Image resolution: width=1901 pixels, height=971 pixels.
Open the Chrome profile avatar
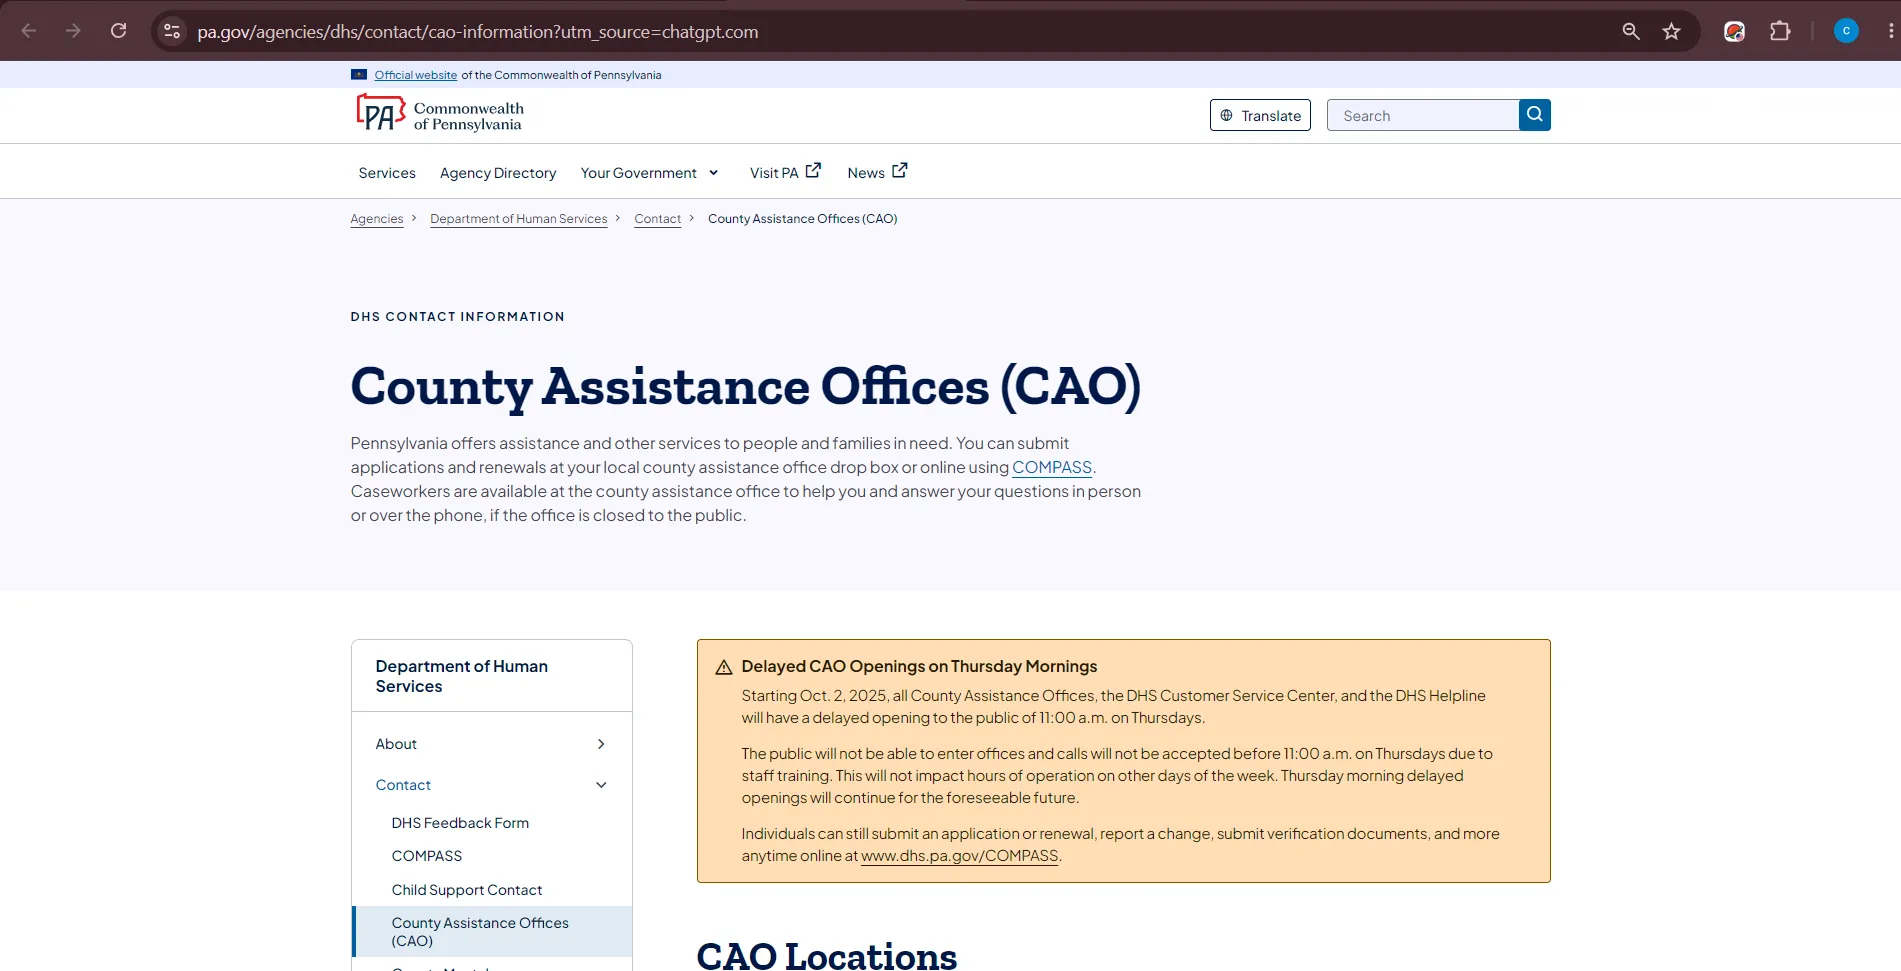(1846, 31)
